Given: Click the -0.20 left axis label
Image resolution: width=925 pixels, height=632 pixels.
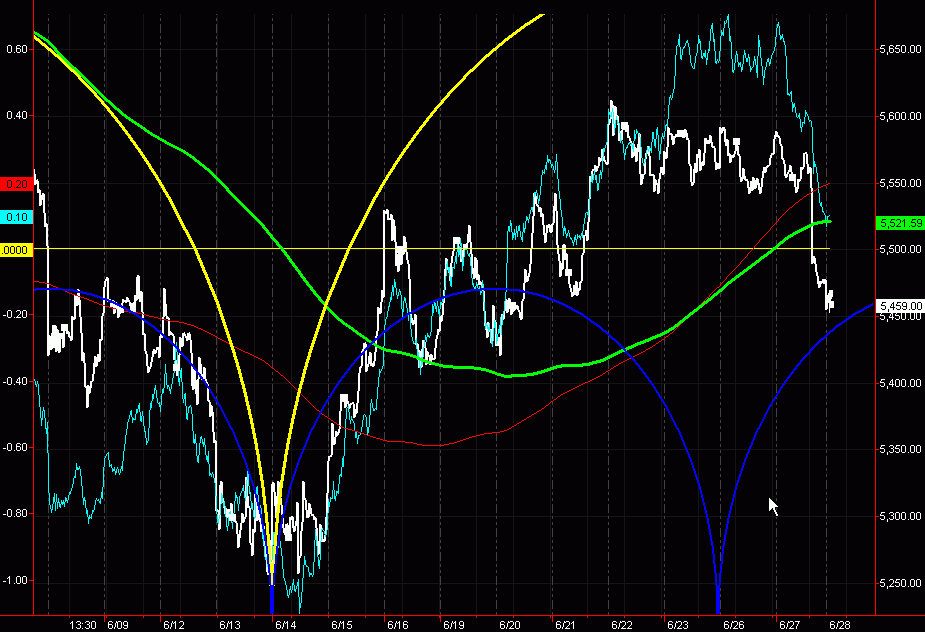Looking at the screenshot, I should (x=15, y=315).
